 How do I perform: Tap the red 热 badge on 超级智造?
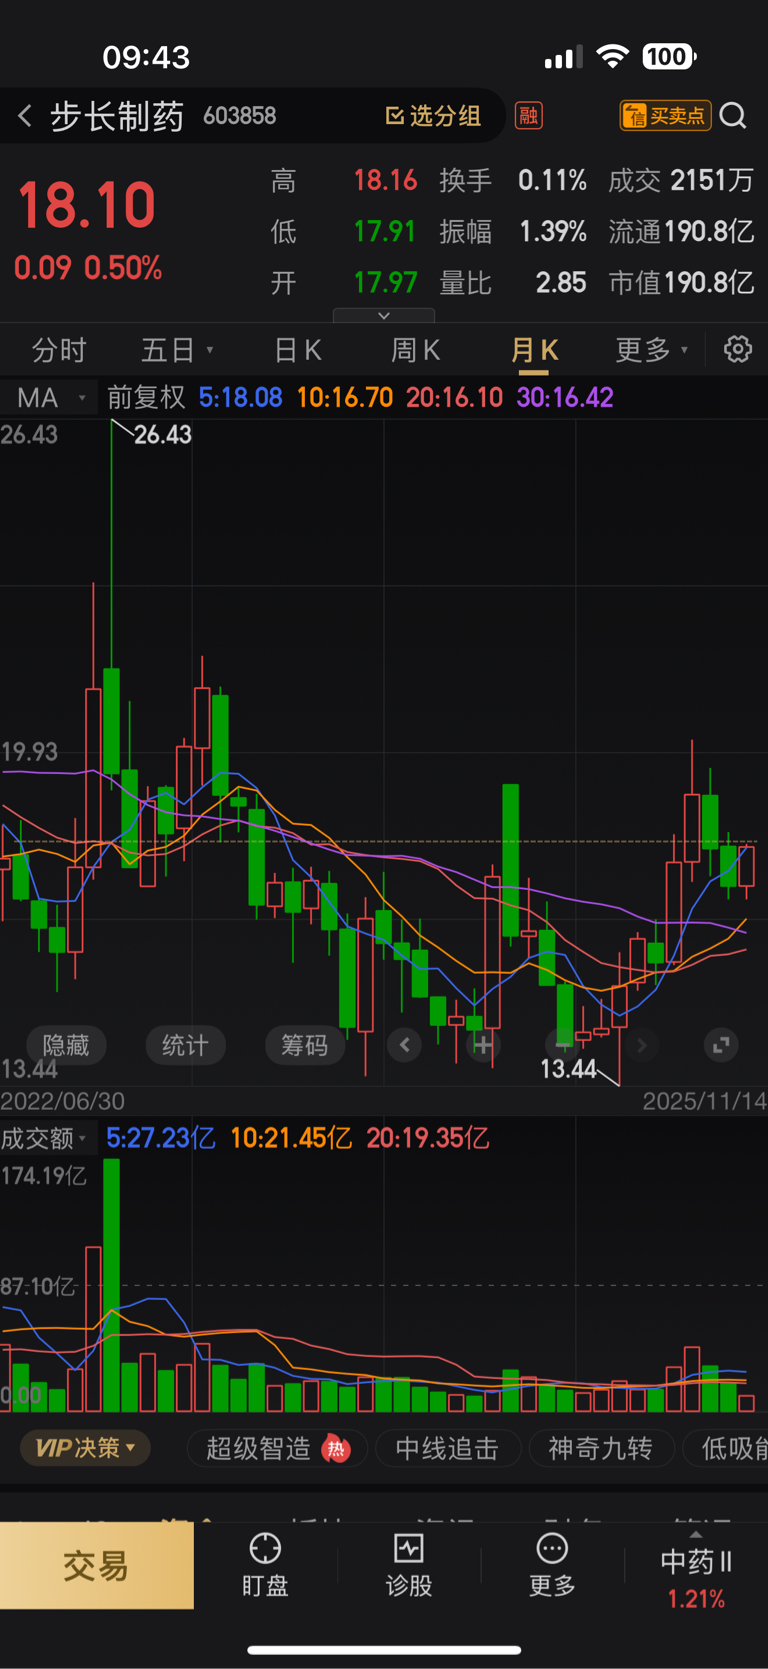[336, 1448]
